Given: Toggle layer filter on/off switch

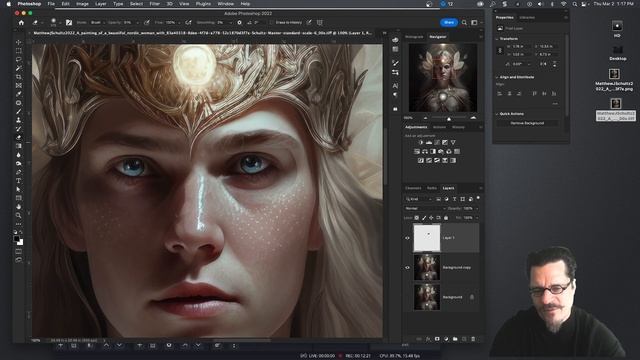Looking at the screenshot, I should pos(478,198).
